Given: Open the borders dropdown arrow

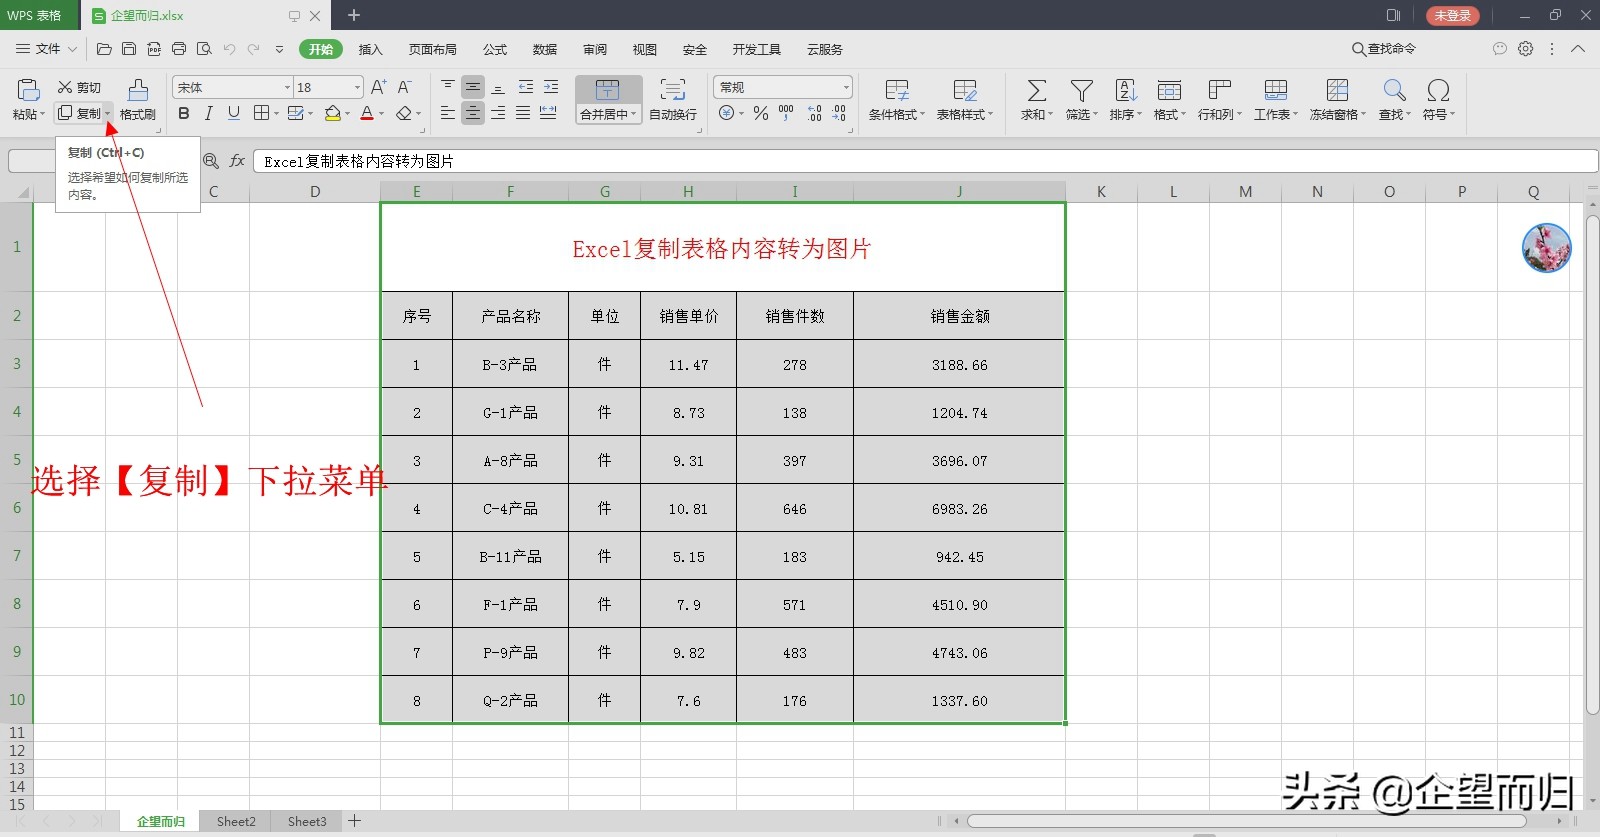Looking at the screenshot, I should click(x=276, y=114).
